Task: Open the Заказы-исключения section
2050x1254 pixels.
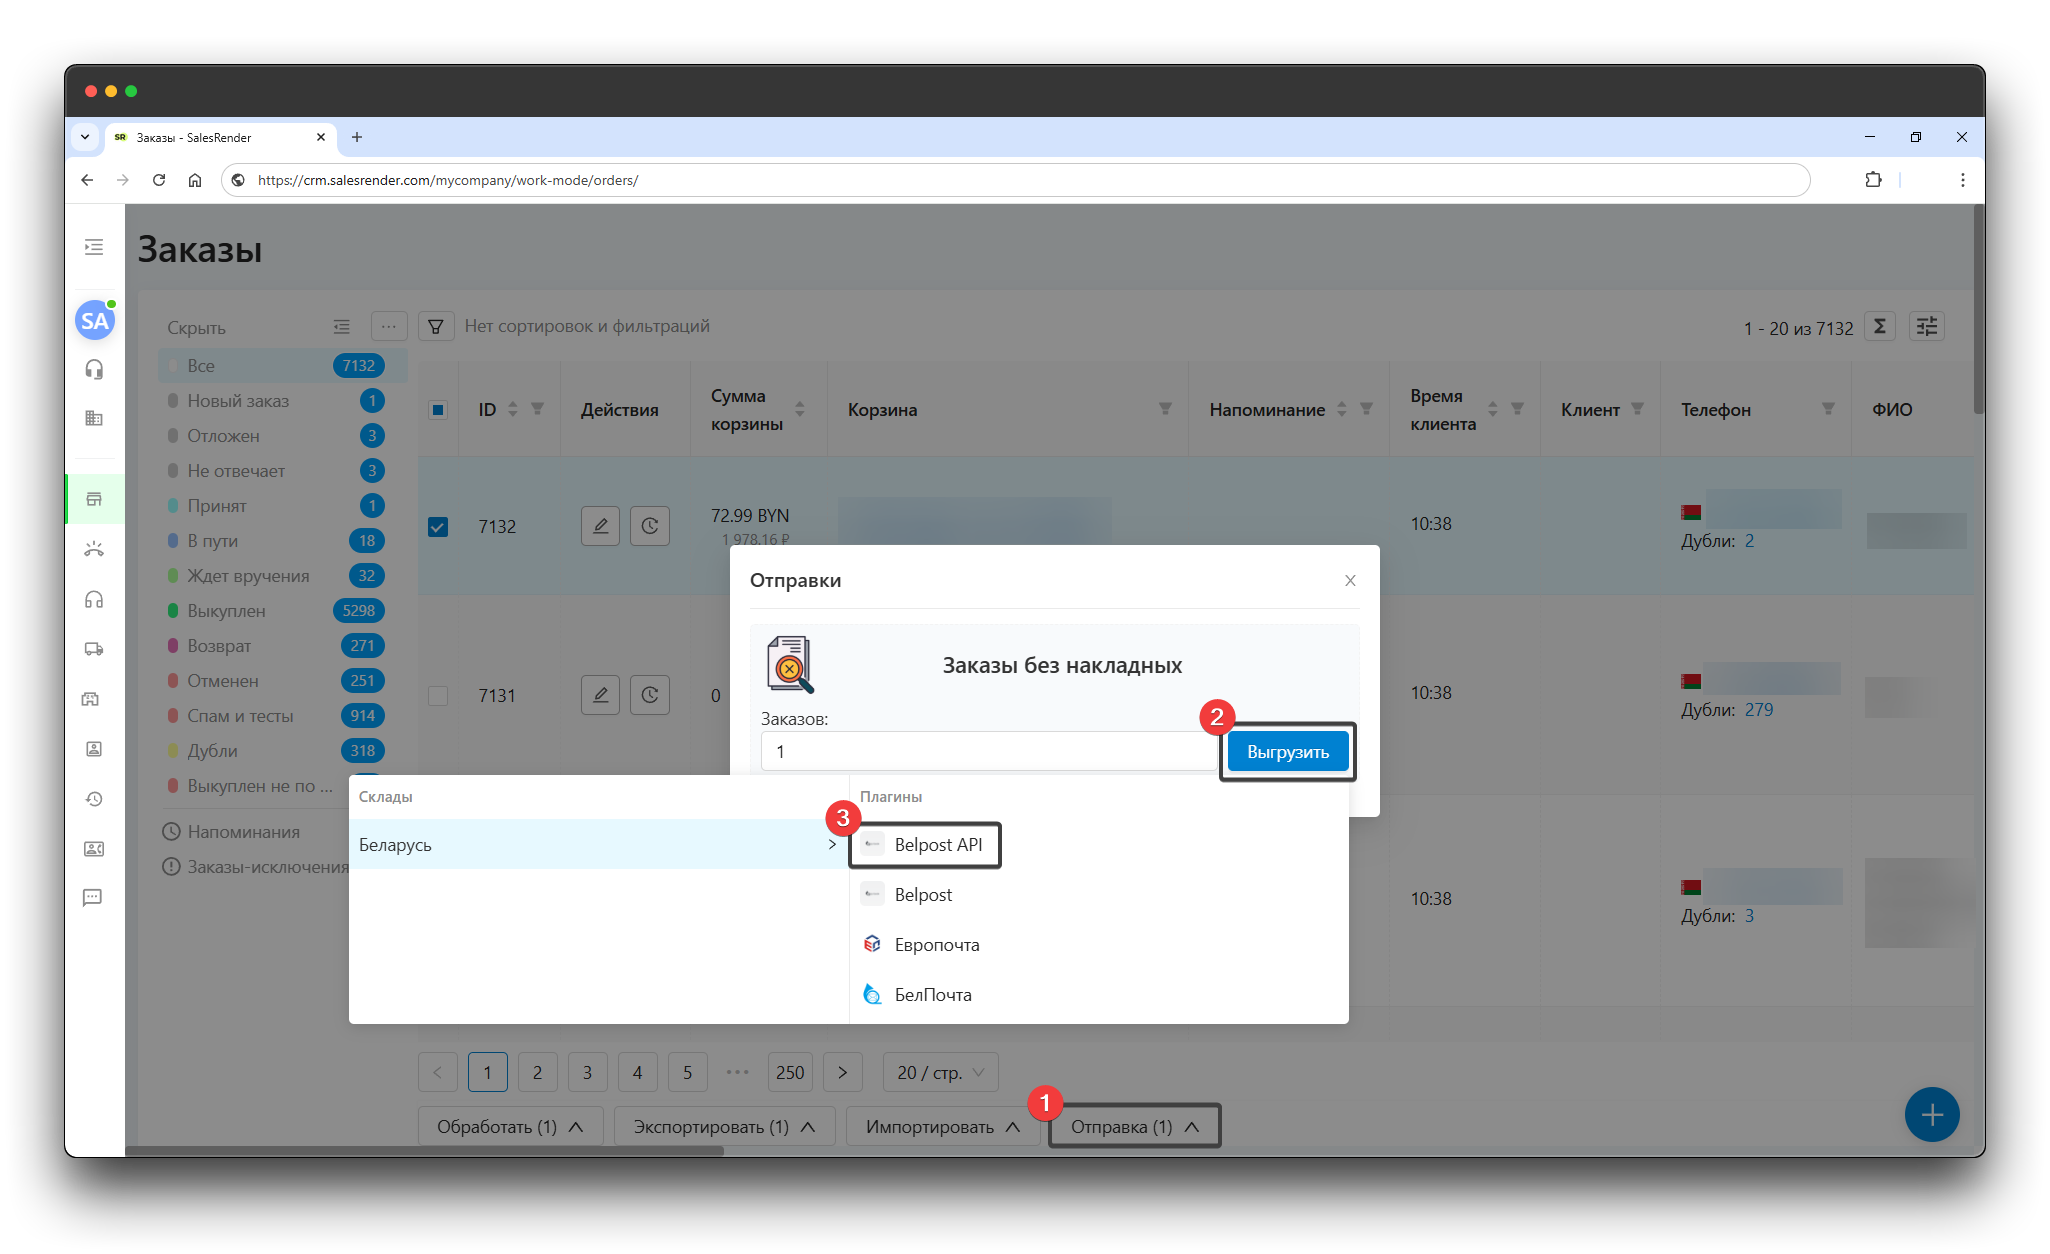Action: (x=256, y=866)
